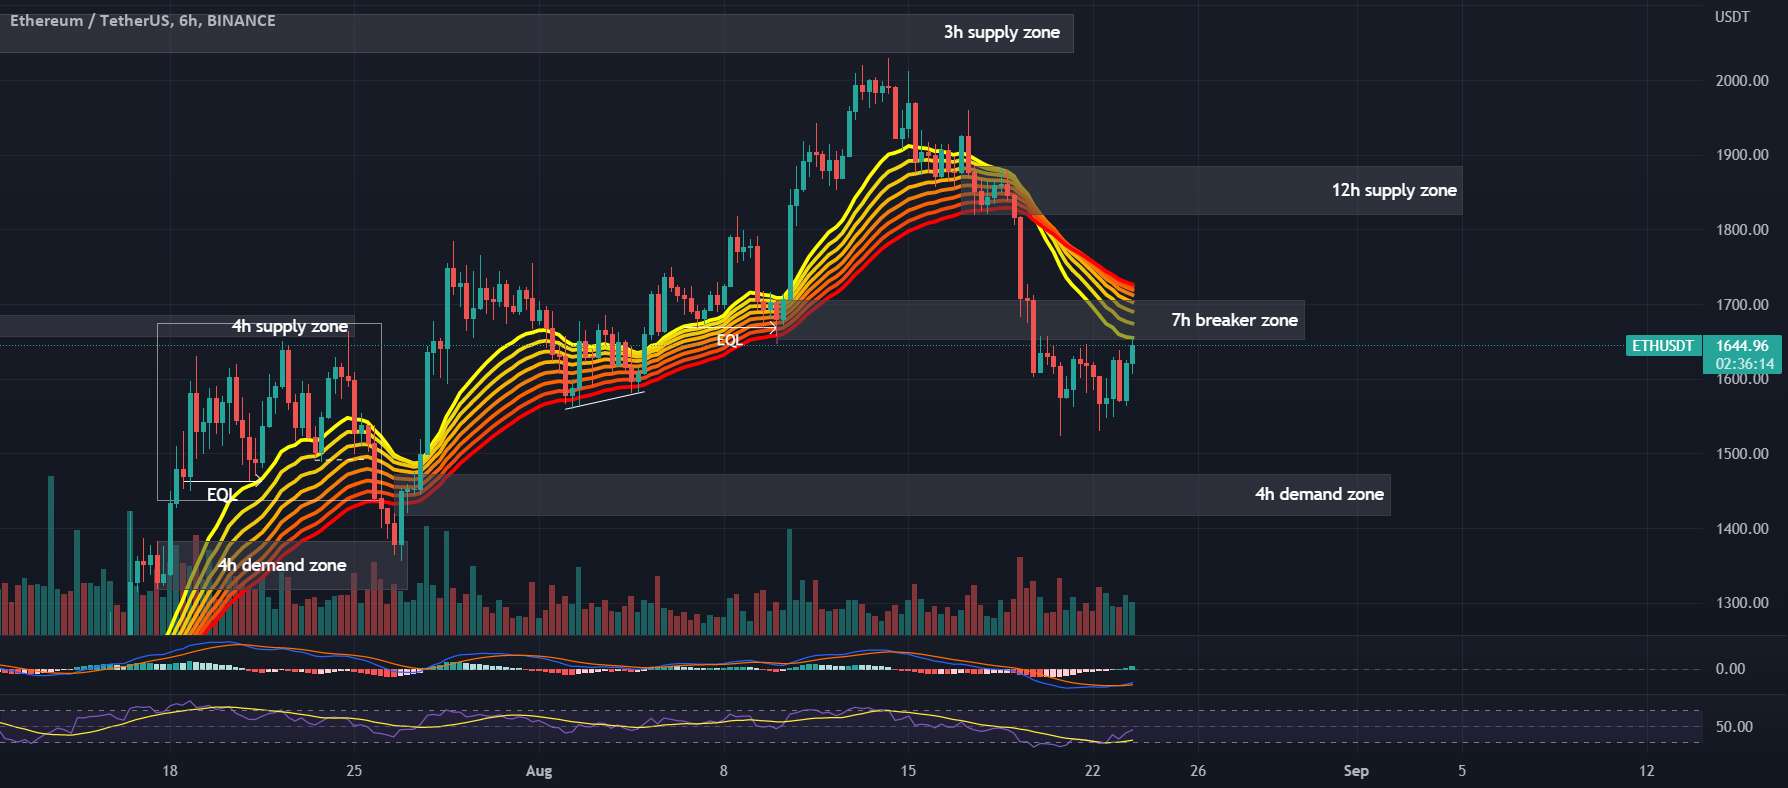Click the EQL label near 8 August

click(x=729, y=340)
